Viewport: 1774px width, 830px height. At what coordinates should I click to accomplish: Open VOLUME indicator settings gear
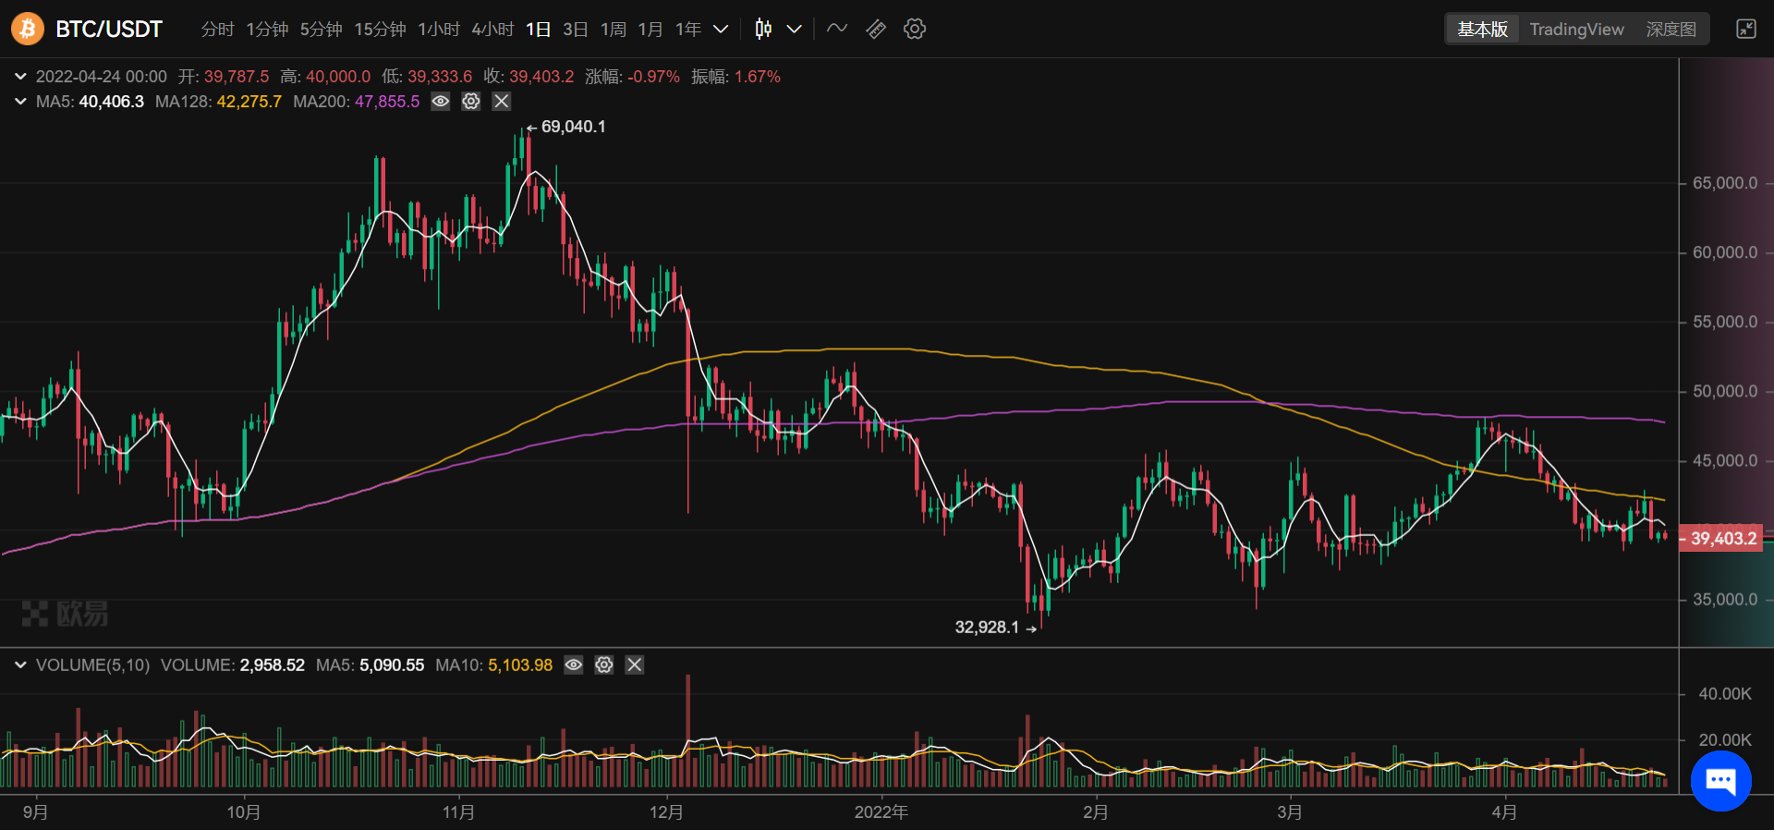point(604,665)
